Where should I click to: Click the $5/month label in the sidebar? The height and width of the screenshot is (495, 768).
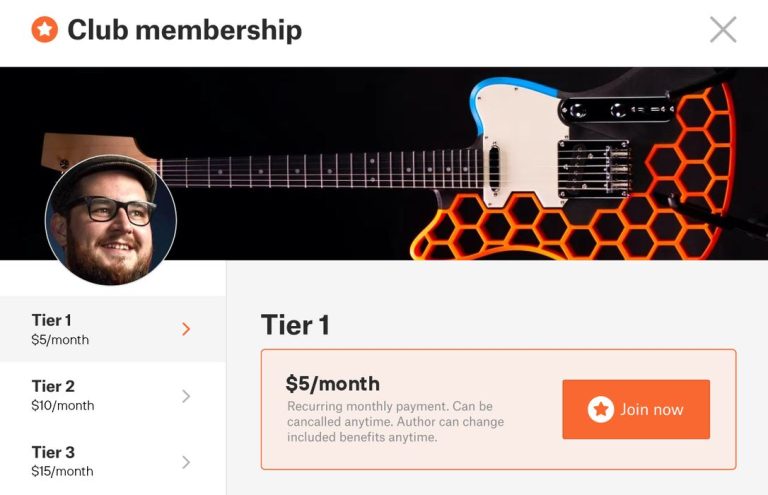(59, 340)
